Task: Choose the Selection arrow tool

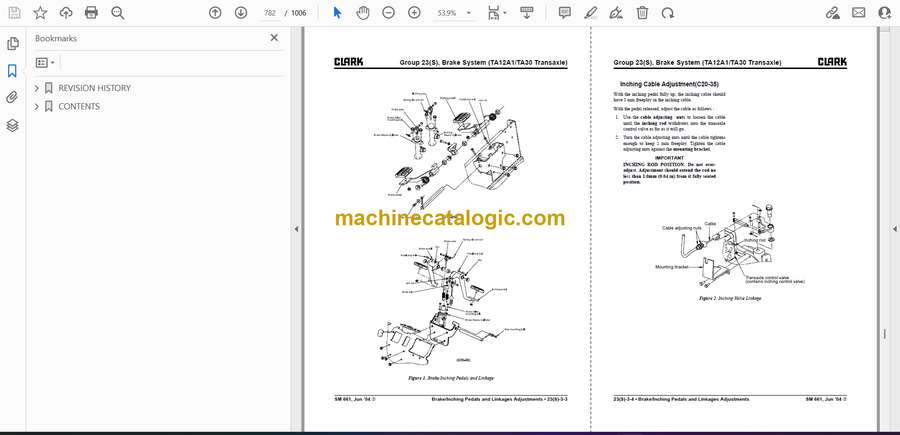Action: [338, 13]
